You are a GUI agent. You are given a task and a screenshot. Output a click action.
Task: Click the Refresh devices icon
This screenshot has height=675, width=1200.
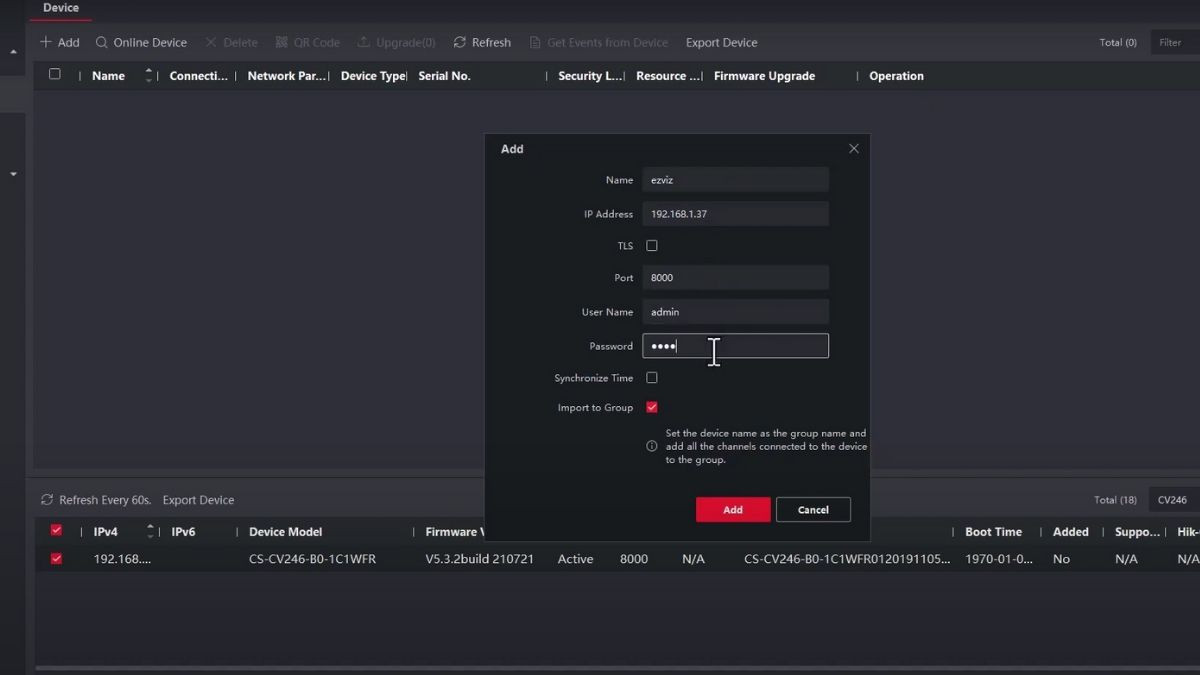point(460,43)
